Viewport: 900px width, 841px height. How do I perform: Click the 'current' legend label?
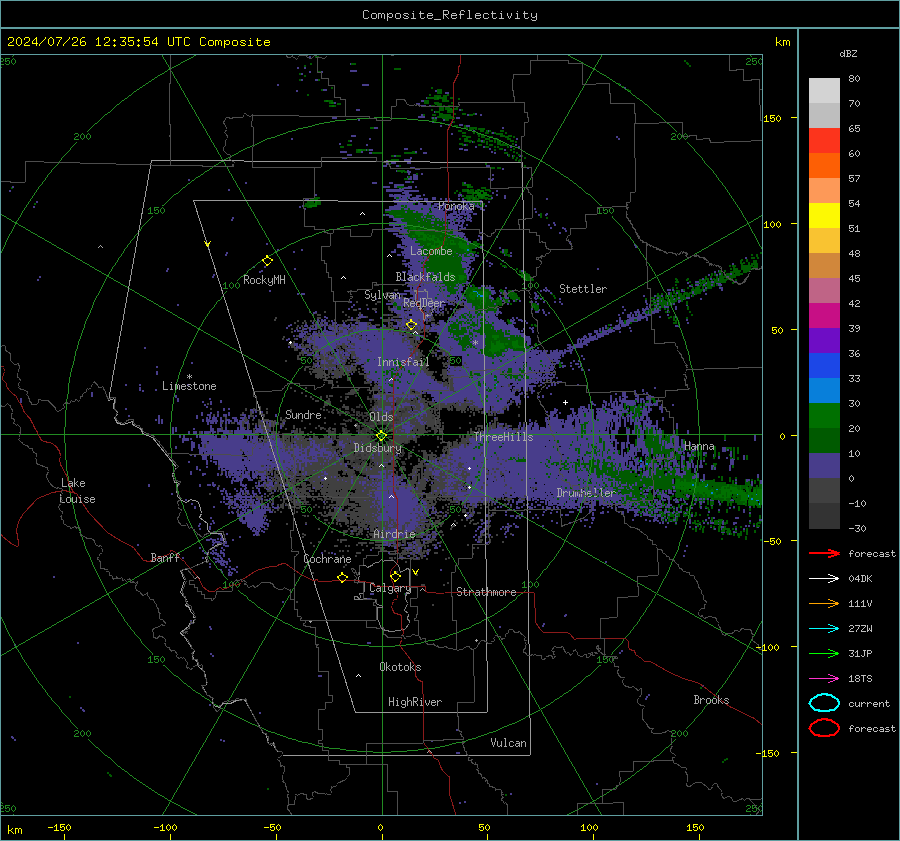tap(869, 703)
